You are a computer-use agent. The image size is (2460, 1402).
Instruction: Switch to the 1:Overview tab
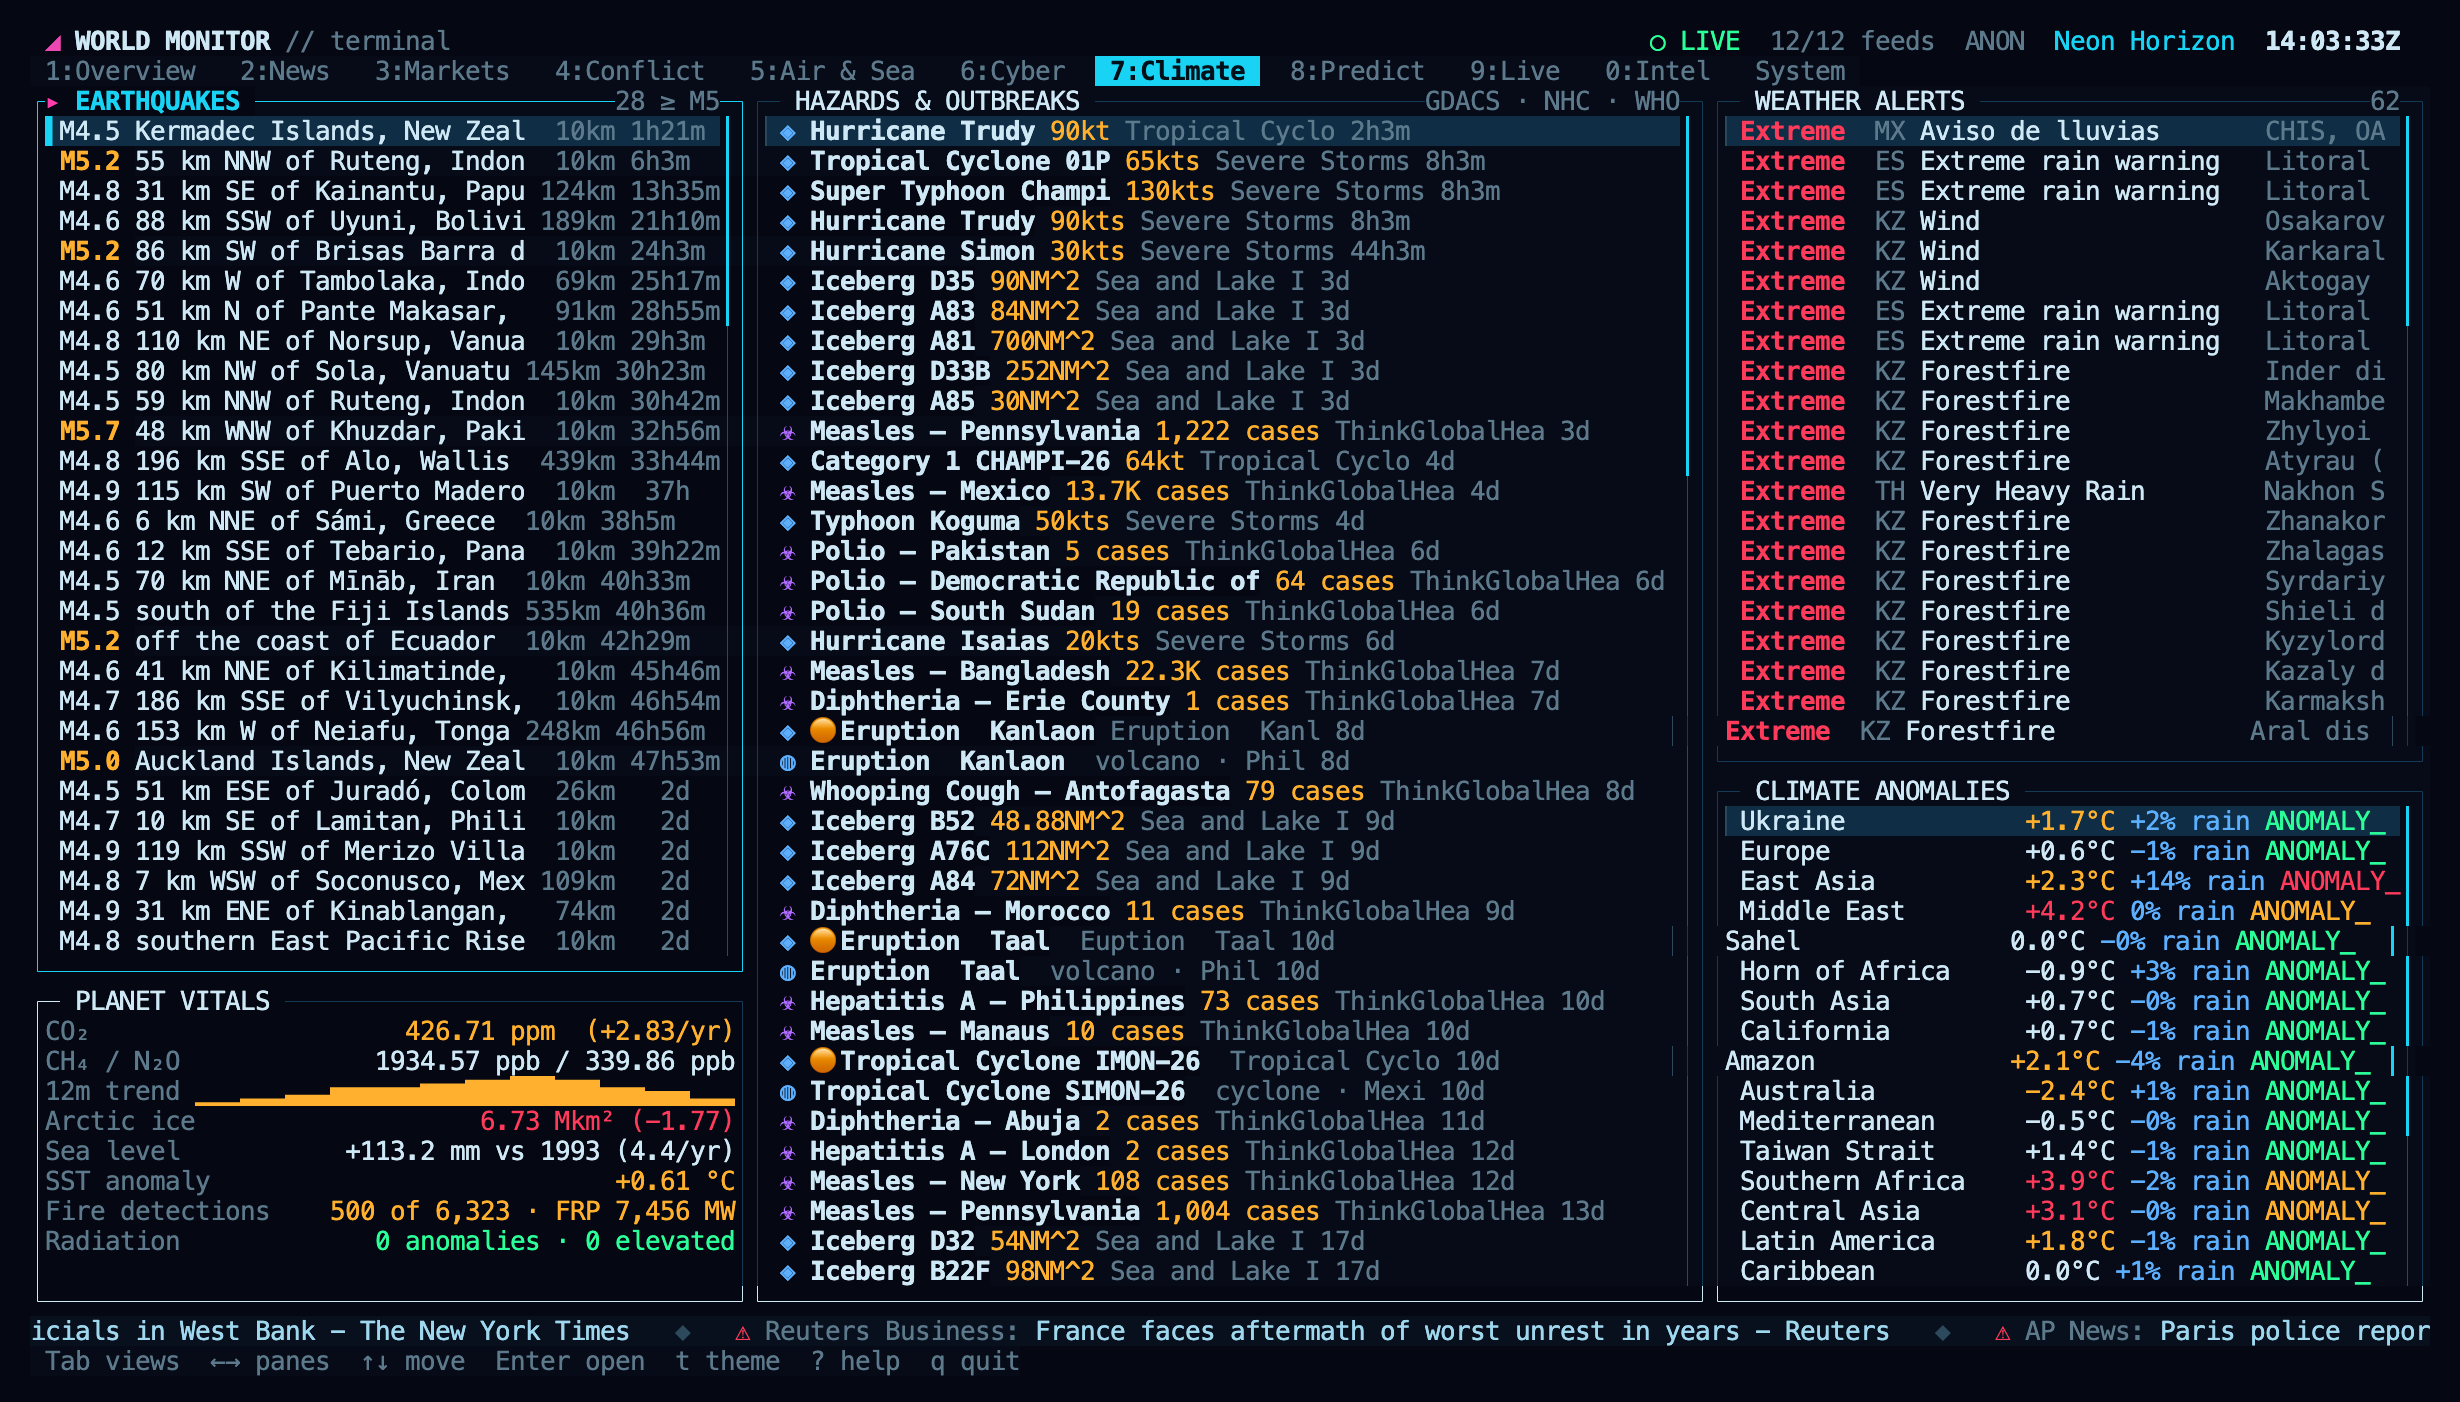[x=121, y=71]
